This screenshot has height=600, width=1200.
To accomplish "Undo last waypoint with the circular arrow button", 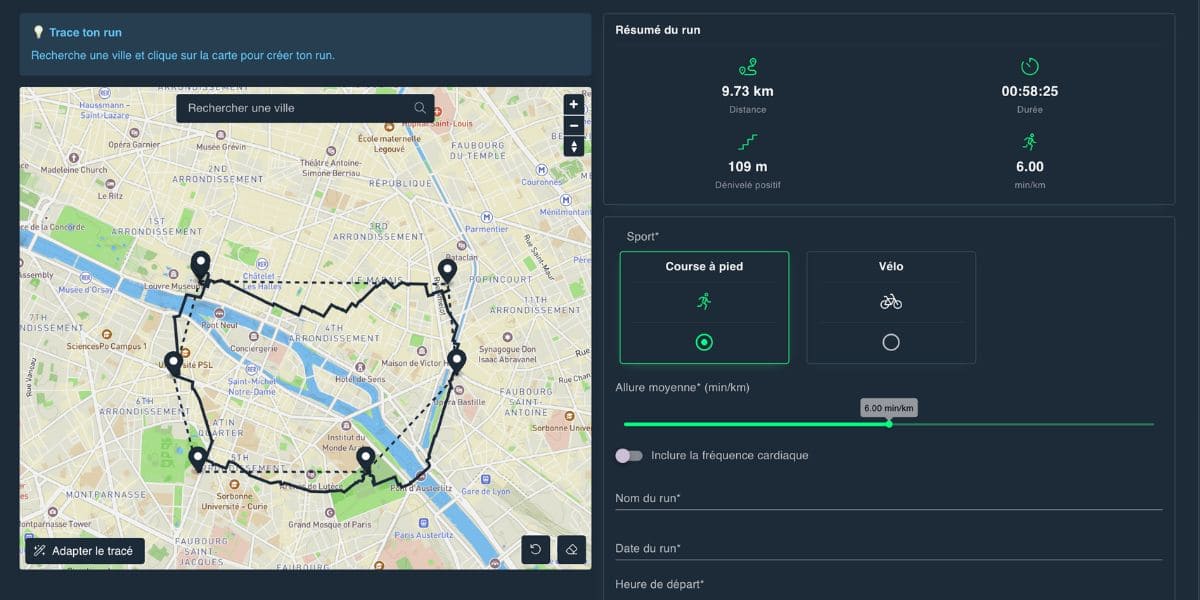I will point(536,550).
